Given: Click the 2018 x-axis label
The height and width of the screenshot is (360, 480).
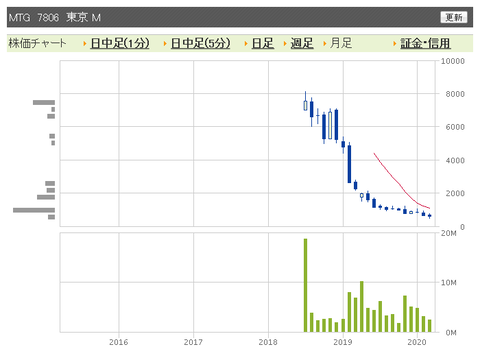Looking at the screenshot, I should pos(268,342).
